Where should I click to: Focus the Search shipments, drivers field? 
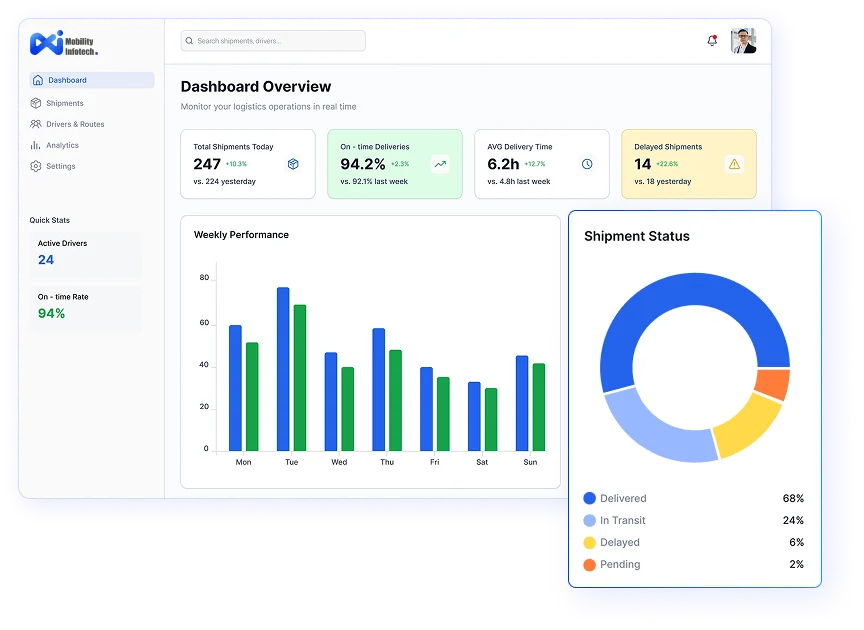[275, 41]
